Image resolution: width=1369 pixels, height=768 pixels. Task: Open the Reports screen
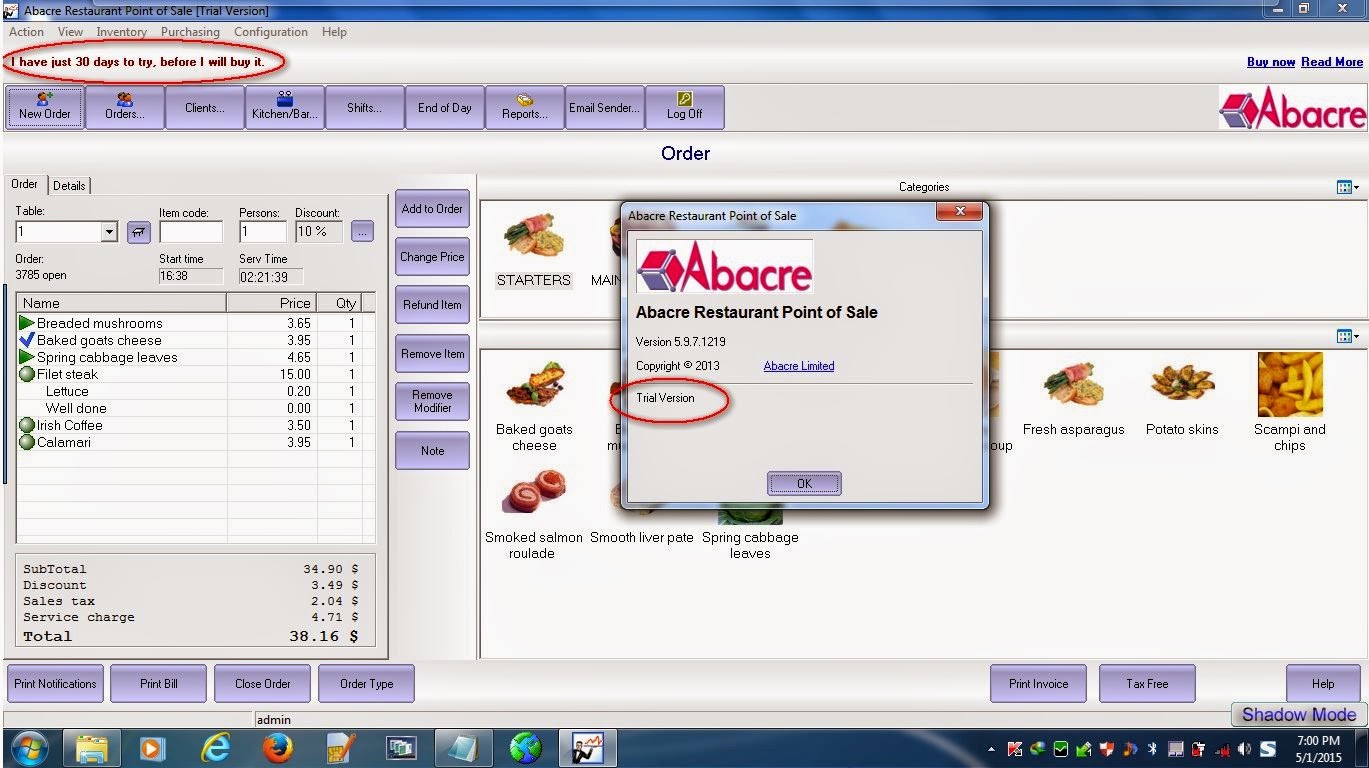[x=524, y=107]
